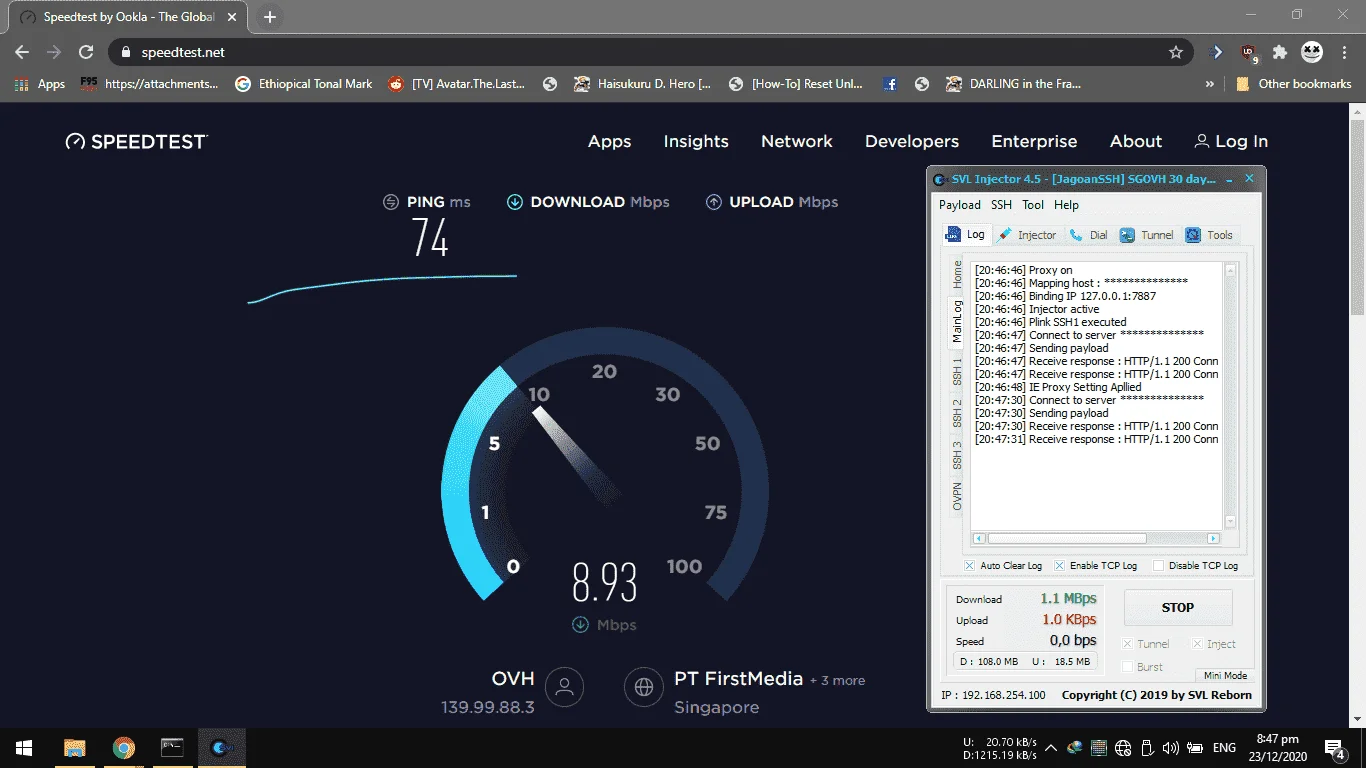This screenshot has width=1366, height=768.
Task: Show hidden system tray icons
Action: (1051, 748)
